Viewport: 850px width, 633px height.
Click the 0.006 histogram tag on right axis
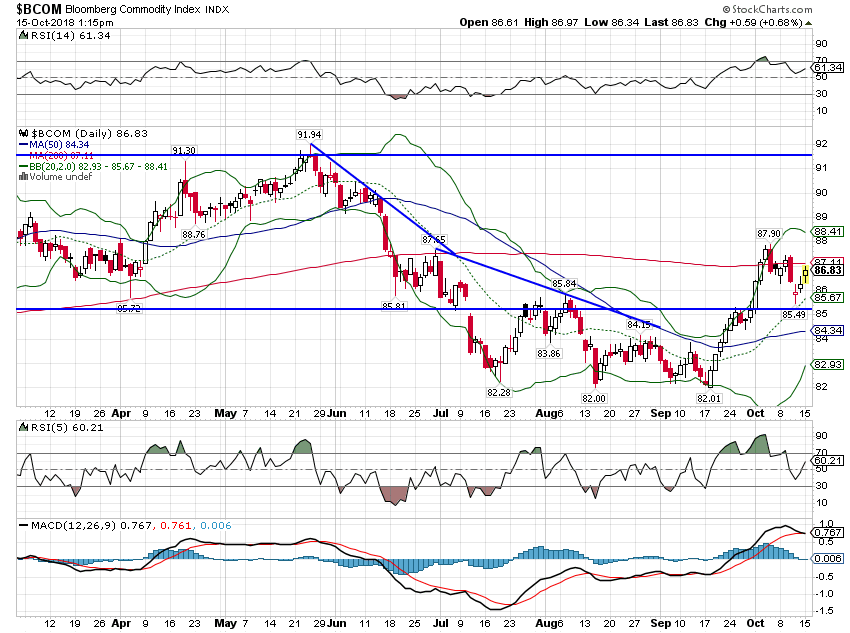coord(828,558)
